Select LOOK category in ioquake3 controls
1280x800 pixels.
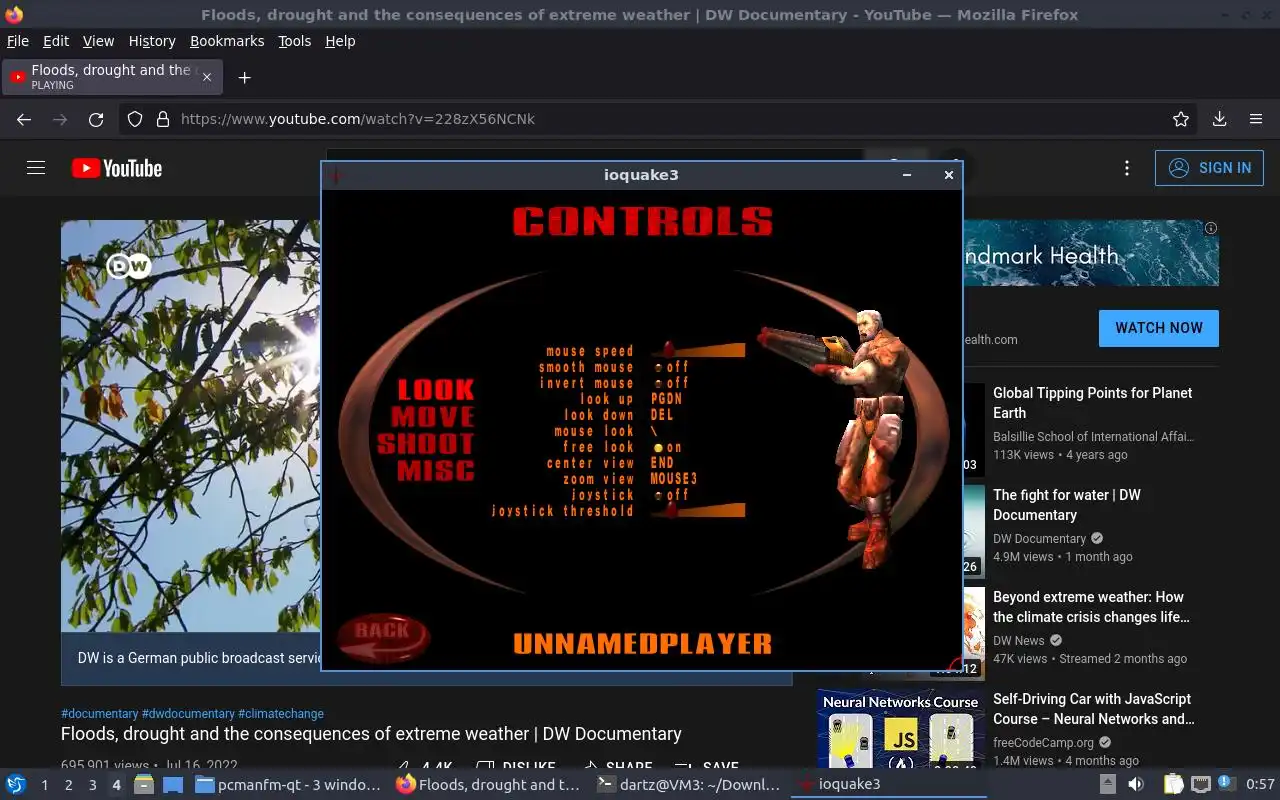pyautogui.click(x=436, y=390)
